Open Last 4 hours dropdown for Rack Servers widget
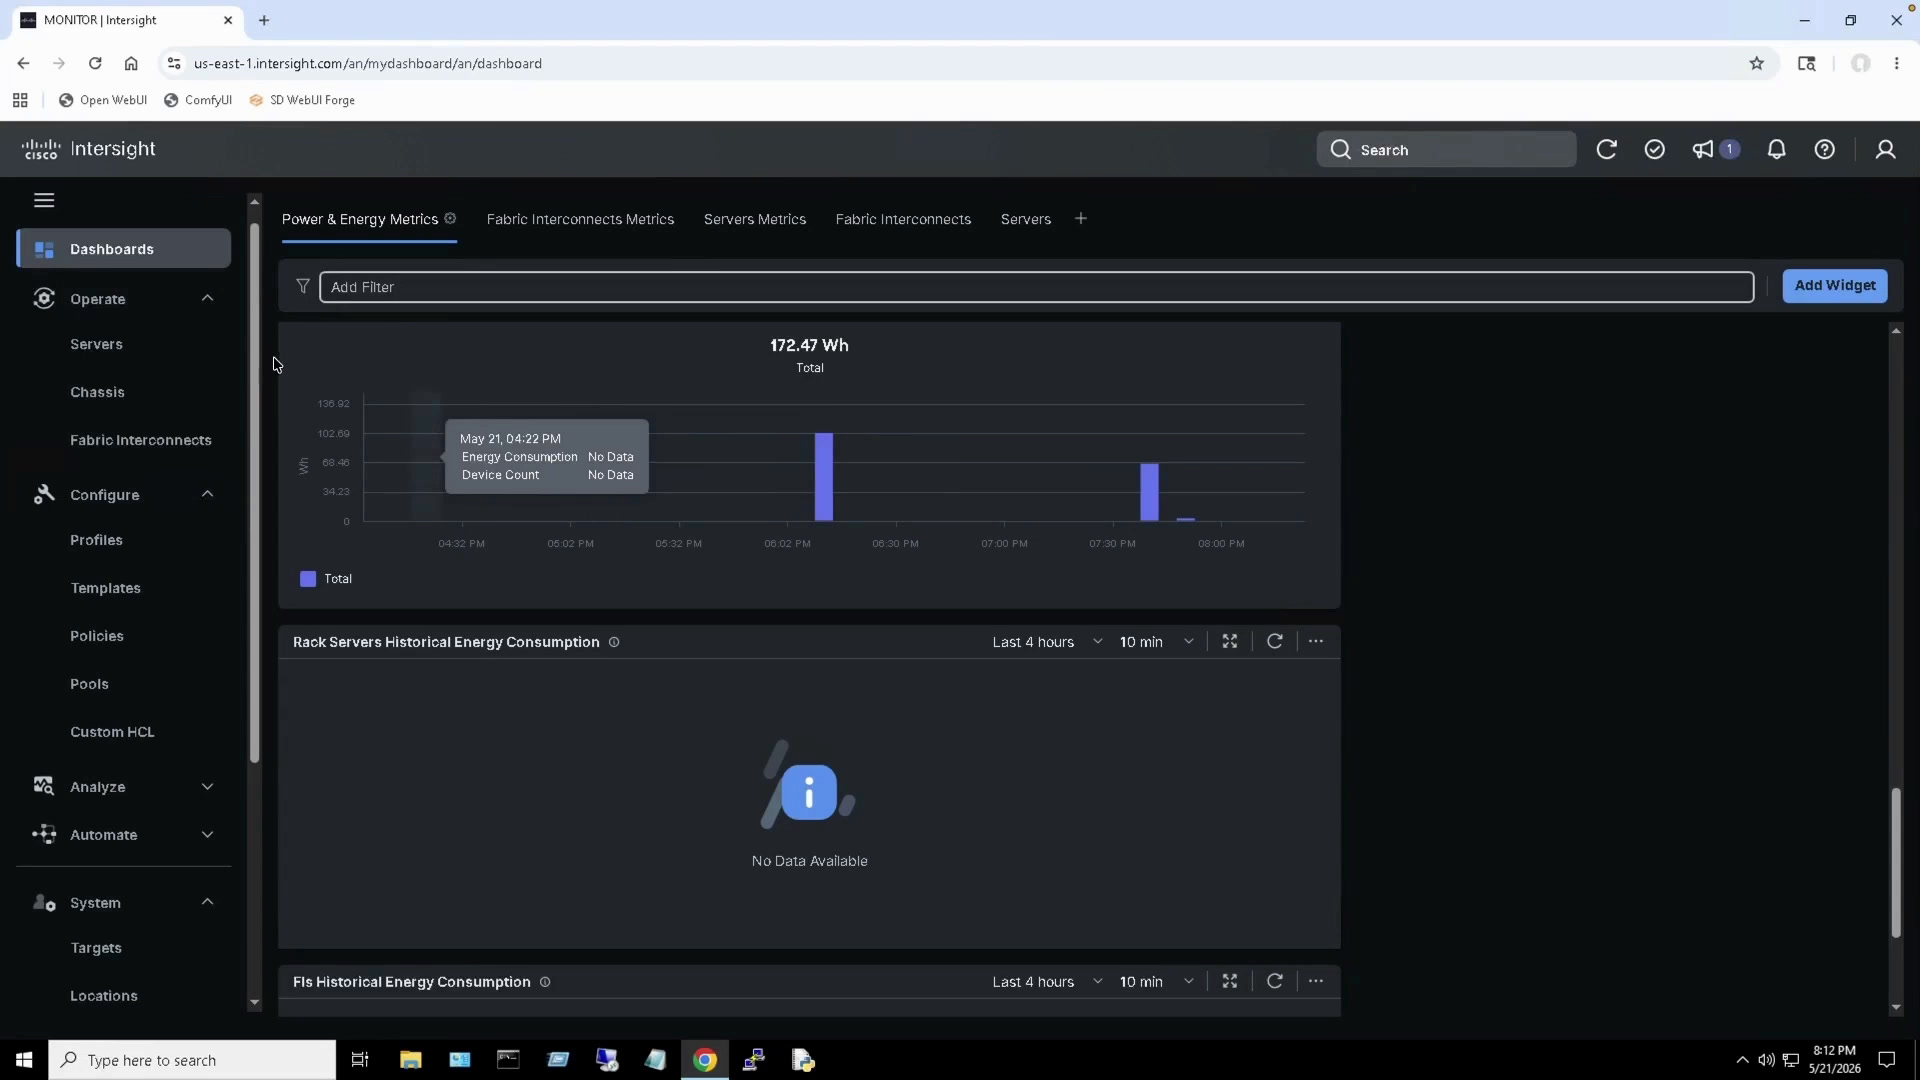This screenshot has height=1080, width=1920. [x=1047, y=642]
